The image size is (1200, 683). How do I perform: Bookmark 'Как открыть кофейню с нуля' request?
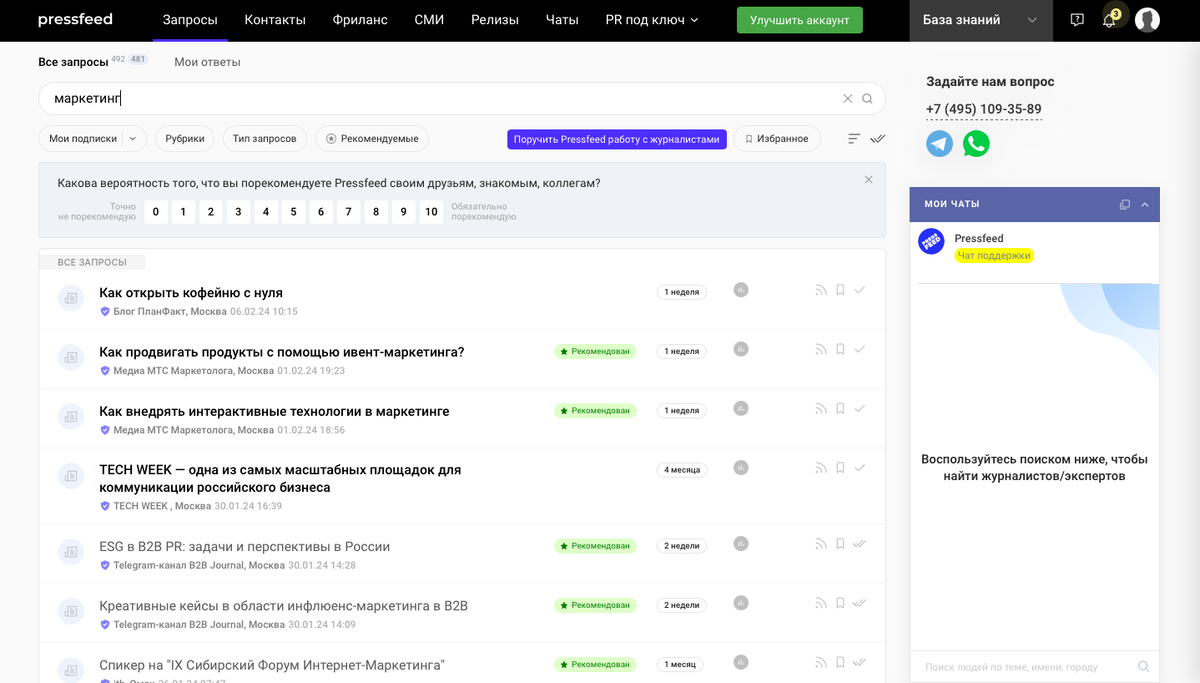[840, 291]
